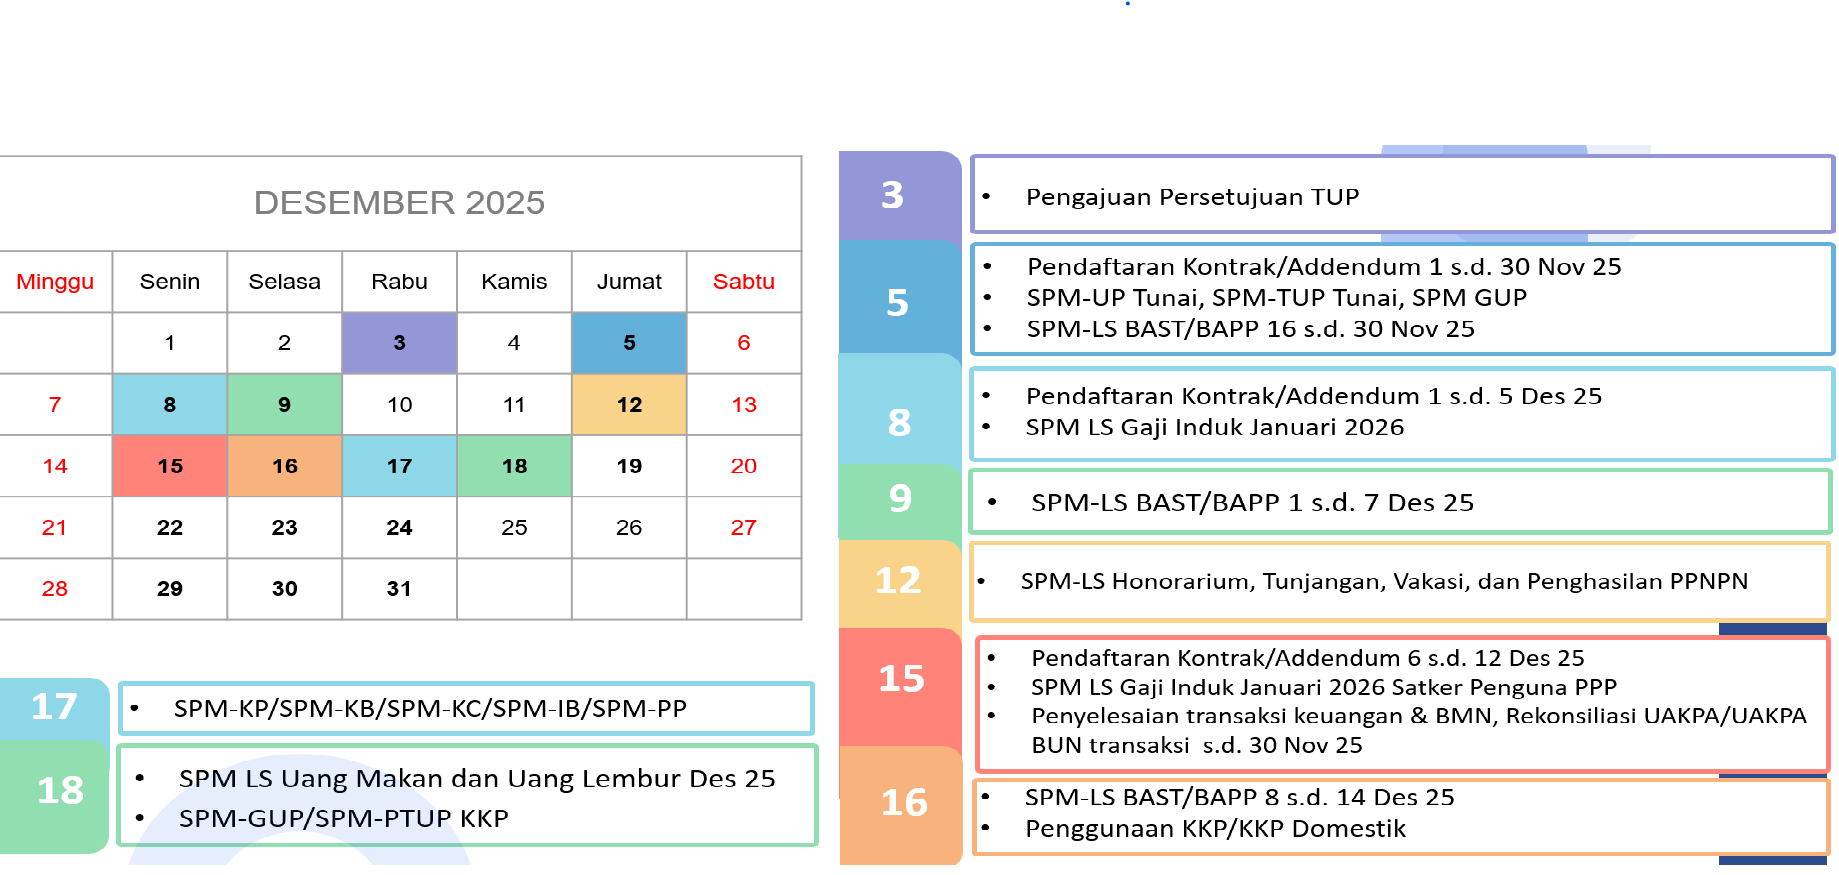Click the green calendar cell for date 9
Viewport: 1839px width, 875px height.
285,405
